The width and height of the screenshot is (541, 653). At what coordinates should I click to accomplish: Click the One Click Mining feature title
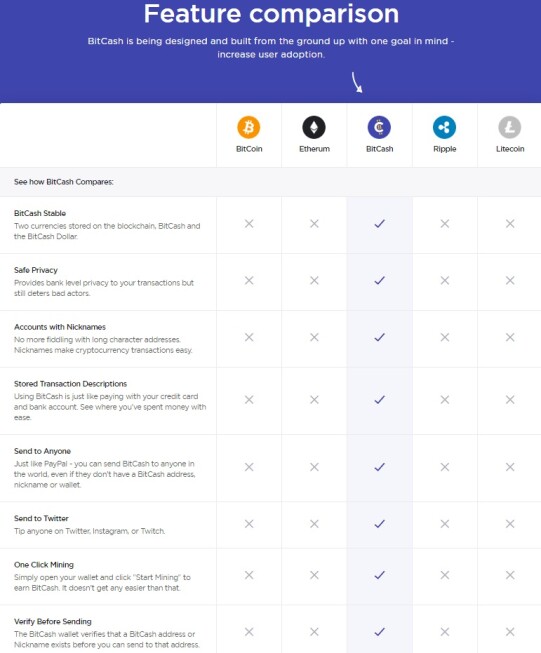pos(44,565)
